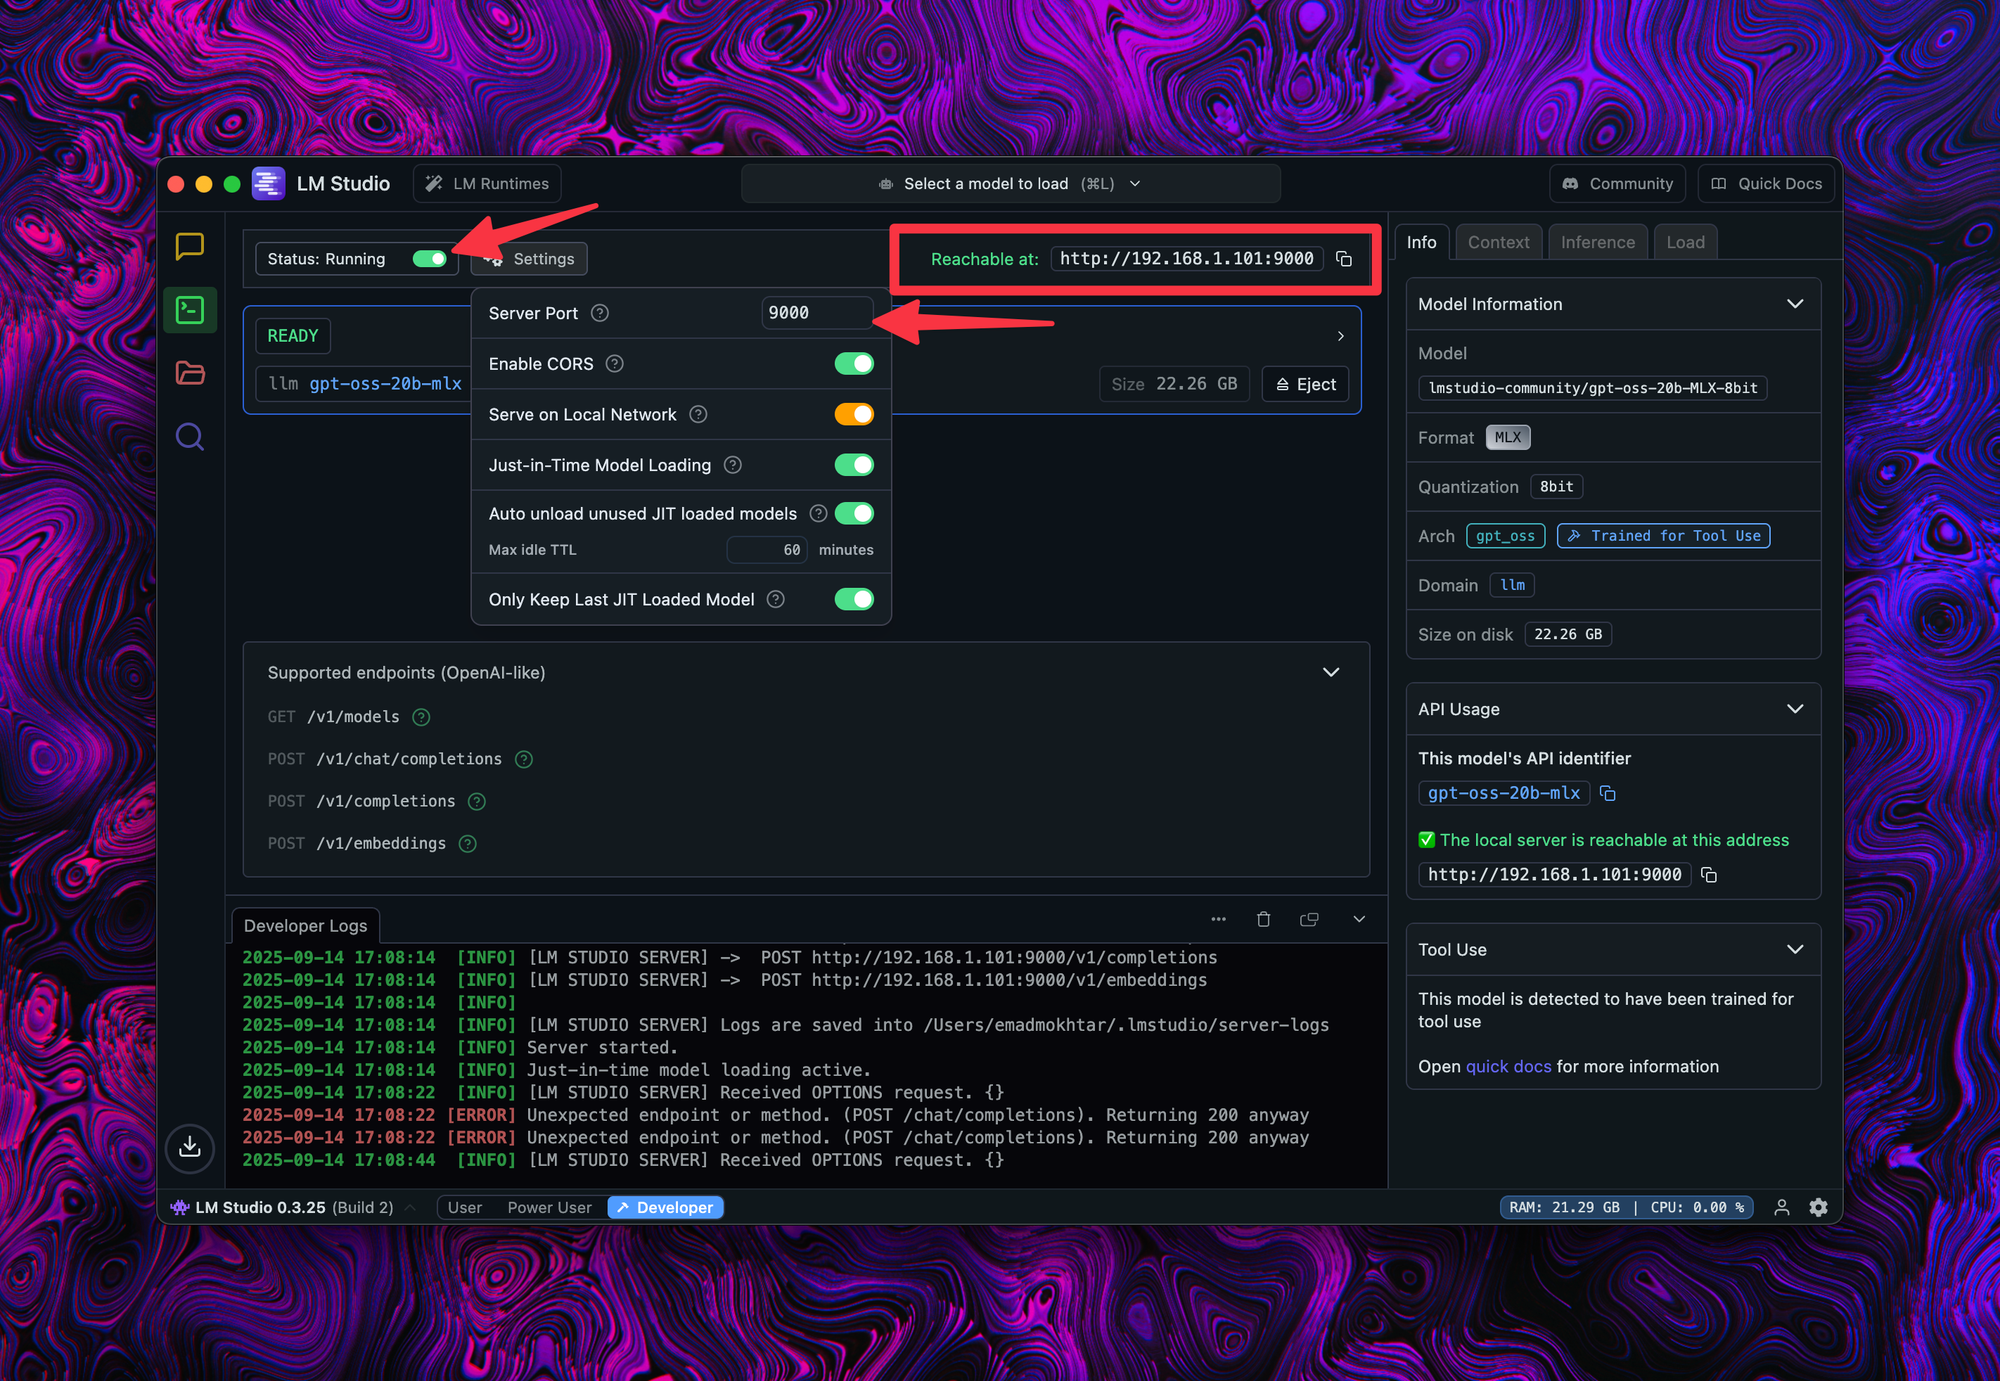Show help for POST /v1/completions endpoint
This screenshot has height=1381, width=2000.
click(x=477, y=801)
